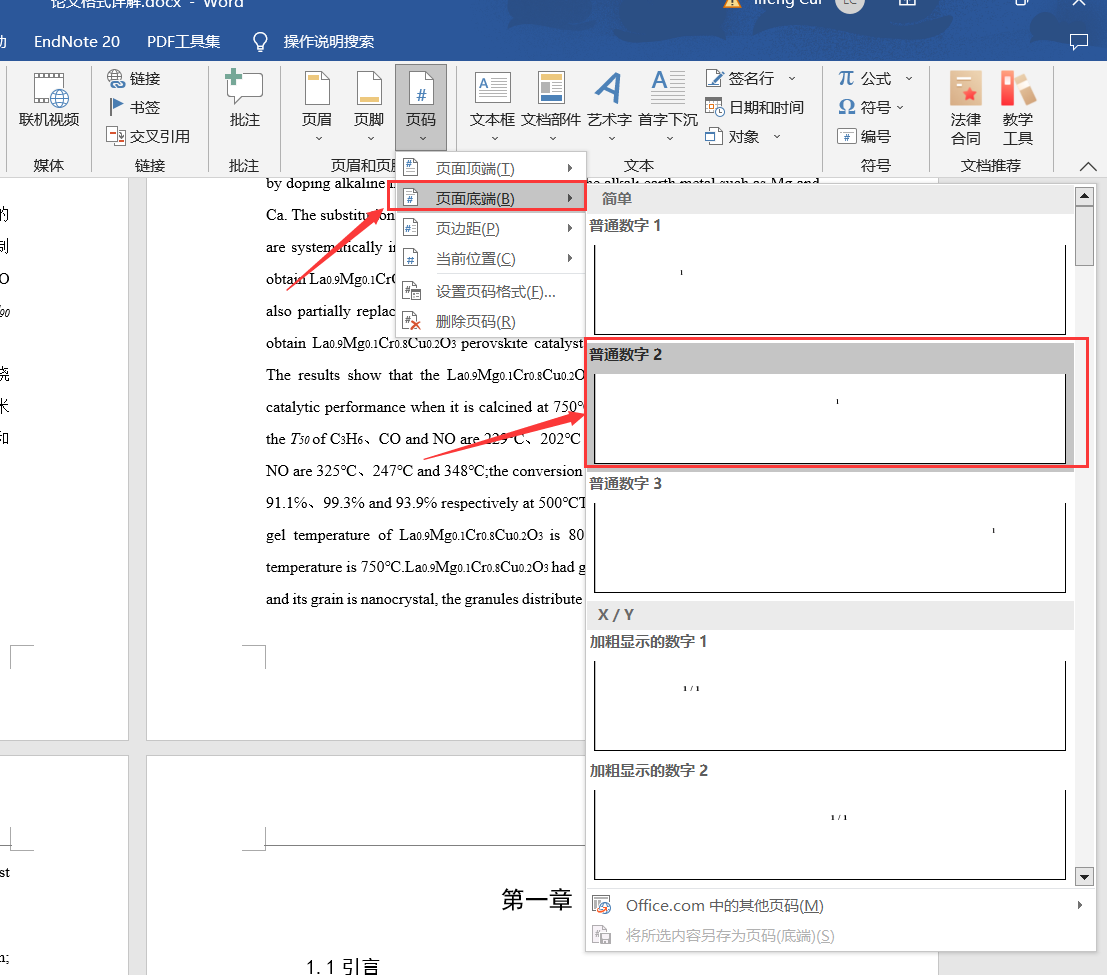Click the gallery scroll-up arrow
The width and height of the screenshot is (1107, 975).
coord(1084,195)
